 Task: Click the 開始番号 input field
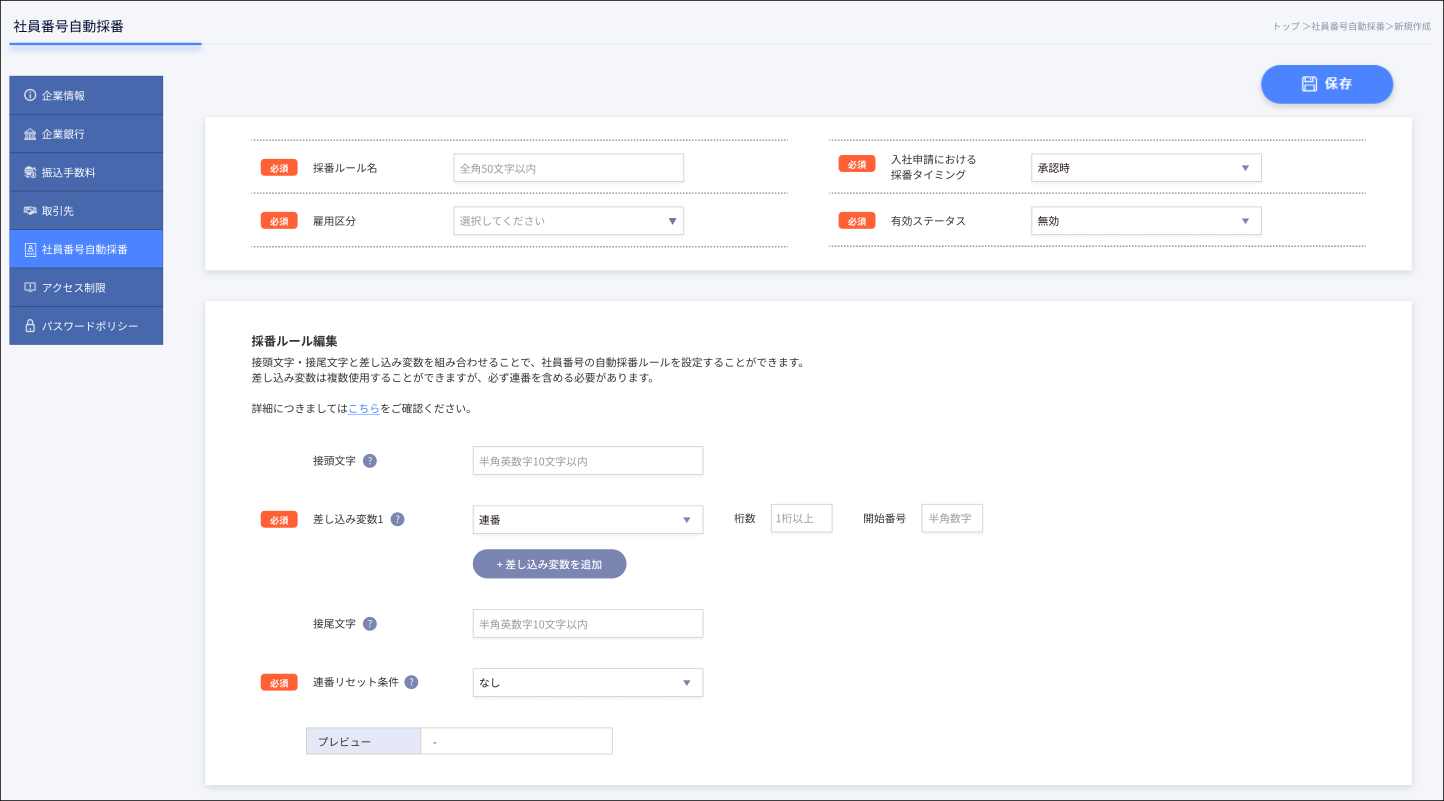[x=951, y=519]
